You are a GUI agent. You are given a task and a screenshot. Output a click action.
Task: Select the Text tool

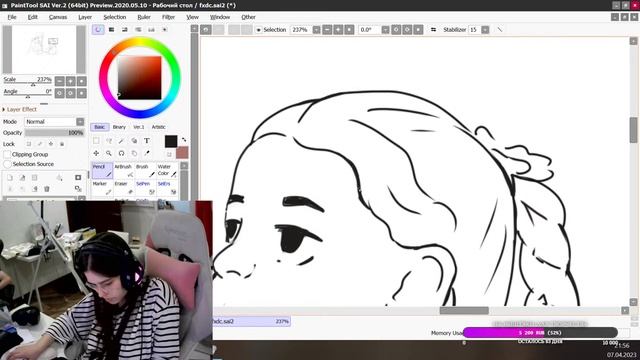tap(147, 141)
